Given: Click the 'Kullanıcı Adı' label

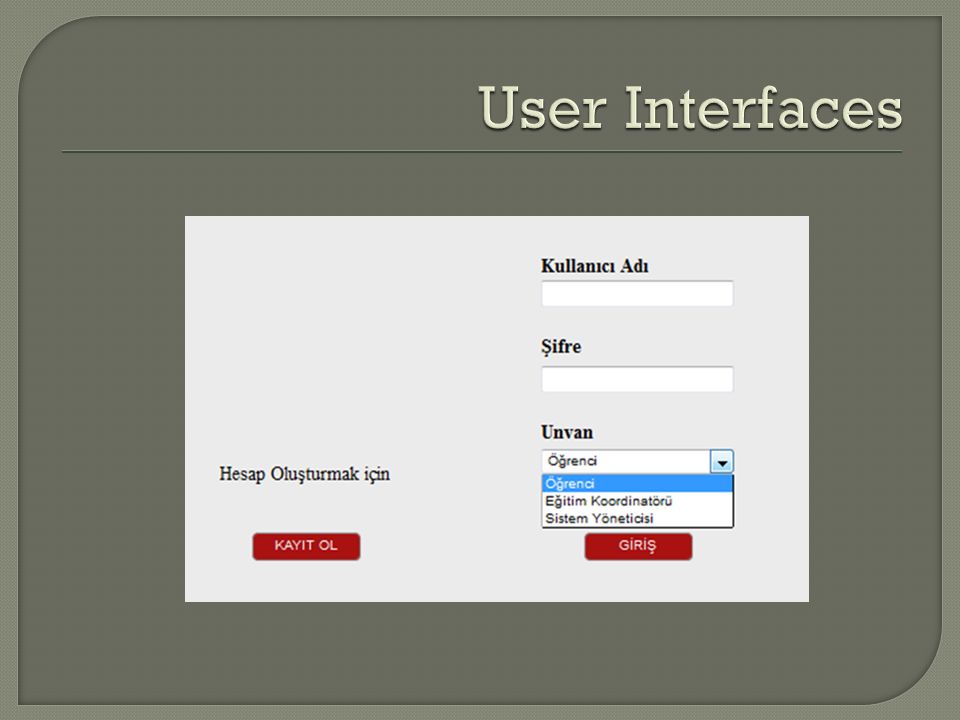Looking at the screenshot, I should point(594,266).
